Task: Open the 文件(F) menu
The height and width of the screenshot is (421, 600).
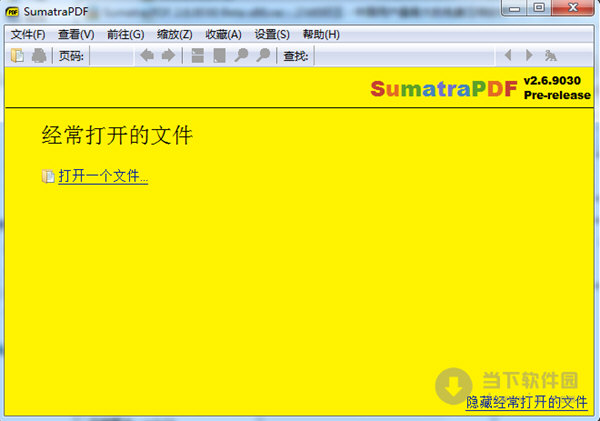Action: pyautogui.click(x=28, y=34)
